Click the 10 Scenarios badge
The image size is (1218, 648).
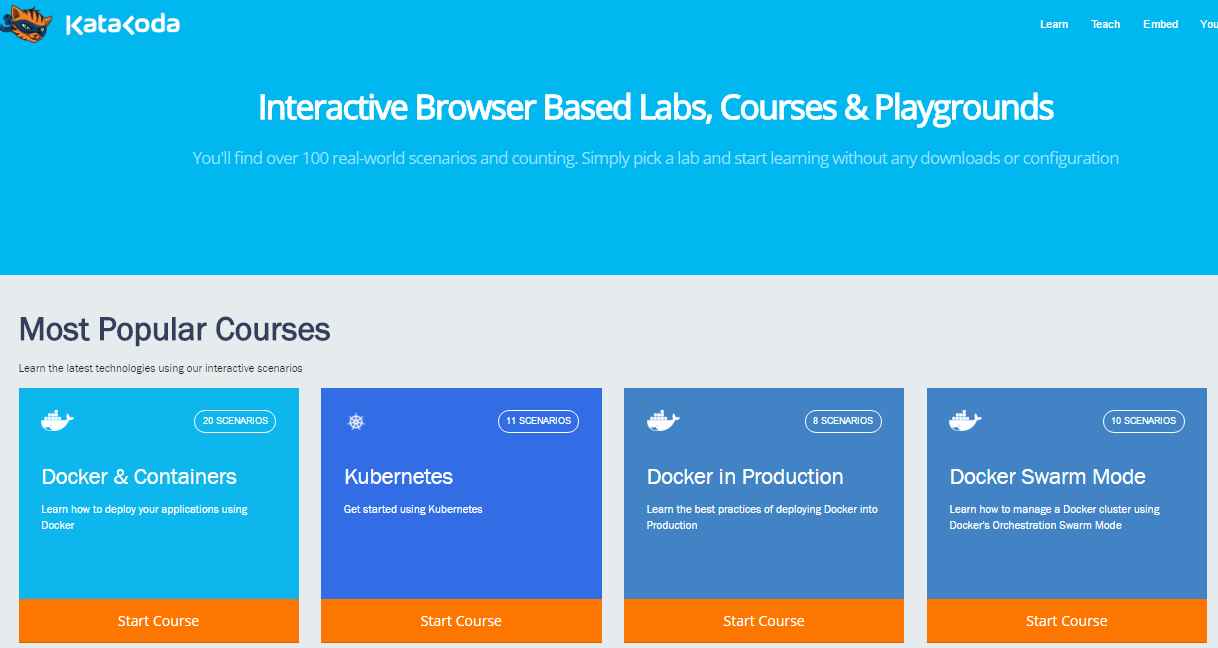[x=1144, y=421]
